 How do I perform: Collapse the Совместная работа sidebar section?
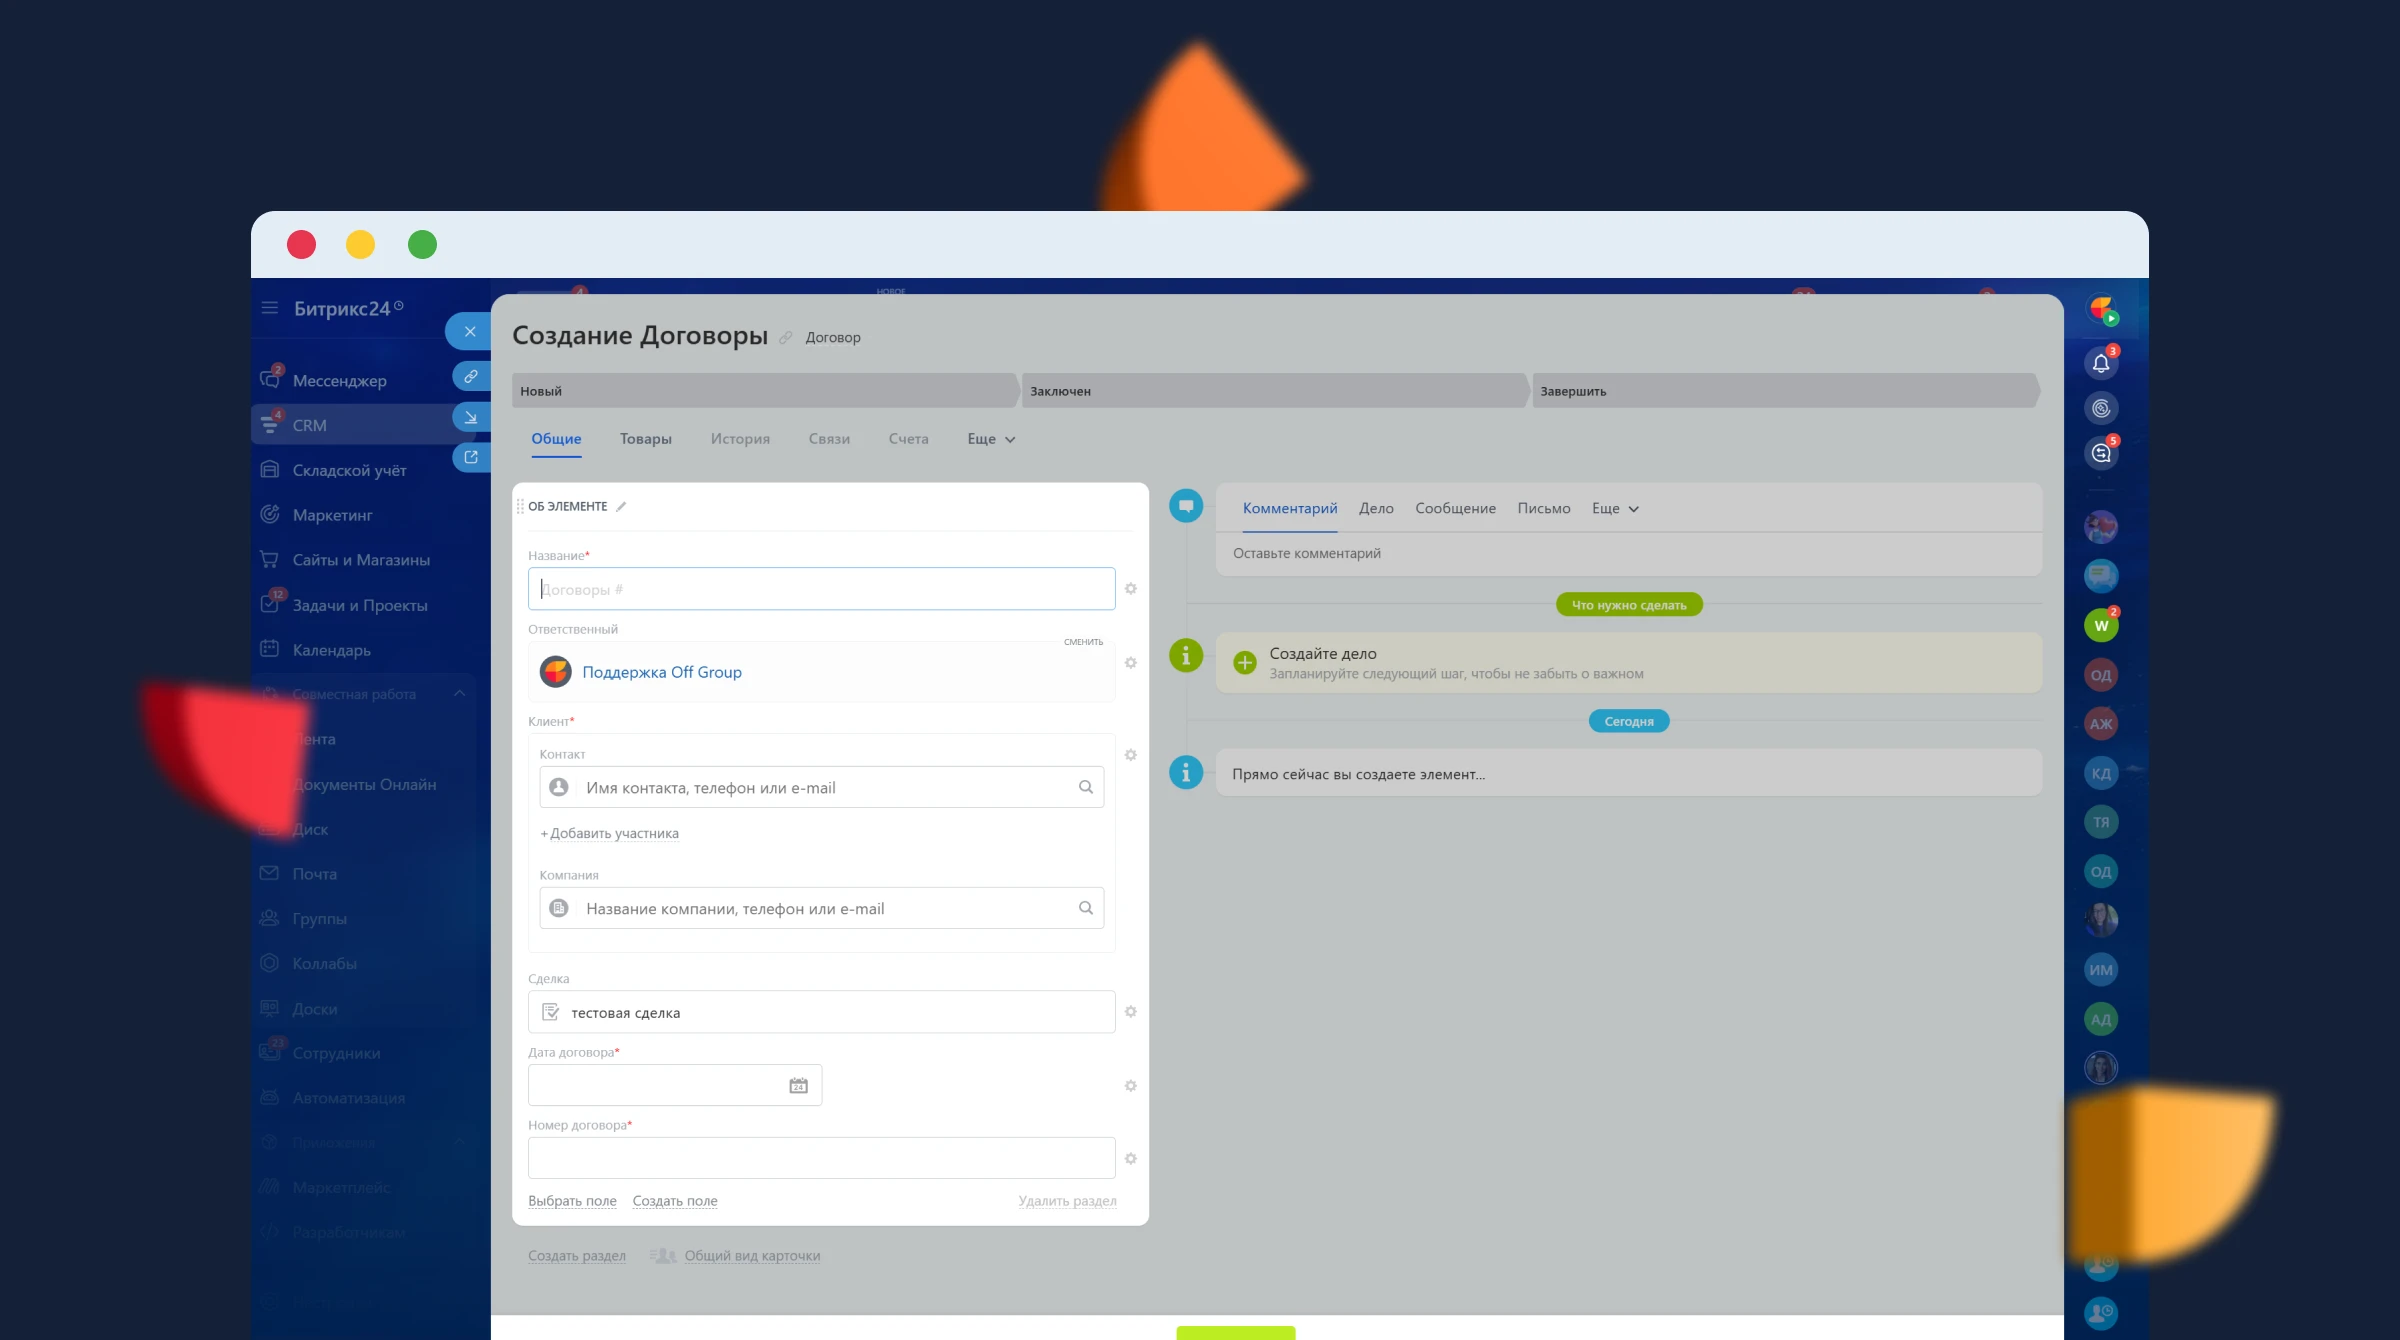point(459,694)
